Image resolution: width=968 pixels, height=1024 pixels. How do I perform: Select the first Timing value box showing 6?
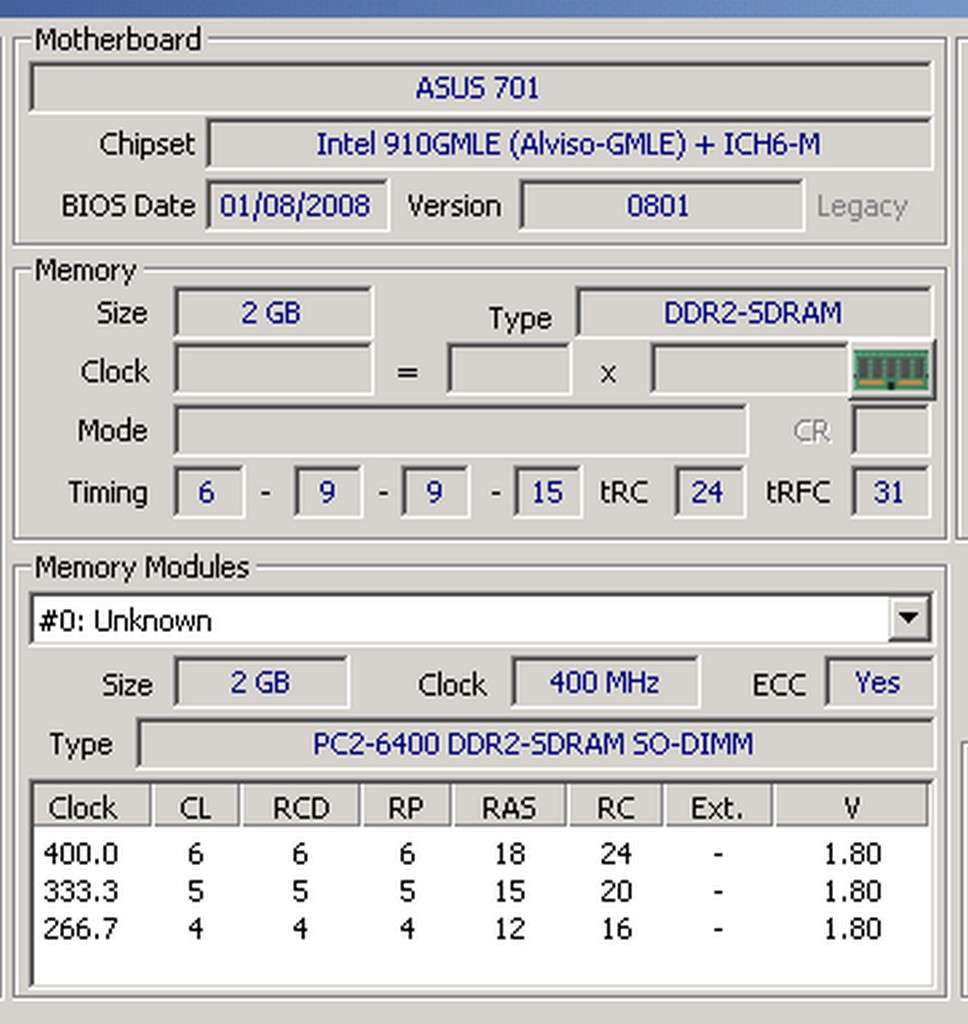pos(207,492)
